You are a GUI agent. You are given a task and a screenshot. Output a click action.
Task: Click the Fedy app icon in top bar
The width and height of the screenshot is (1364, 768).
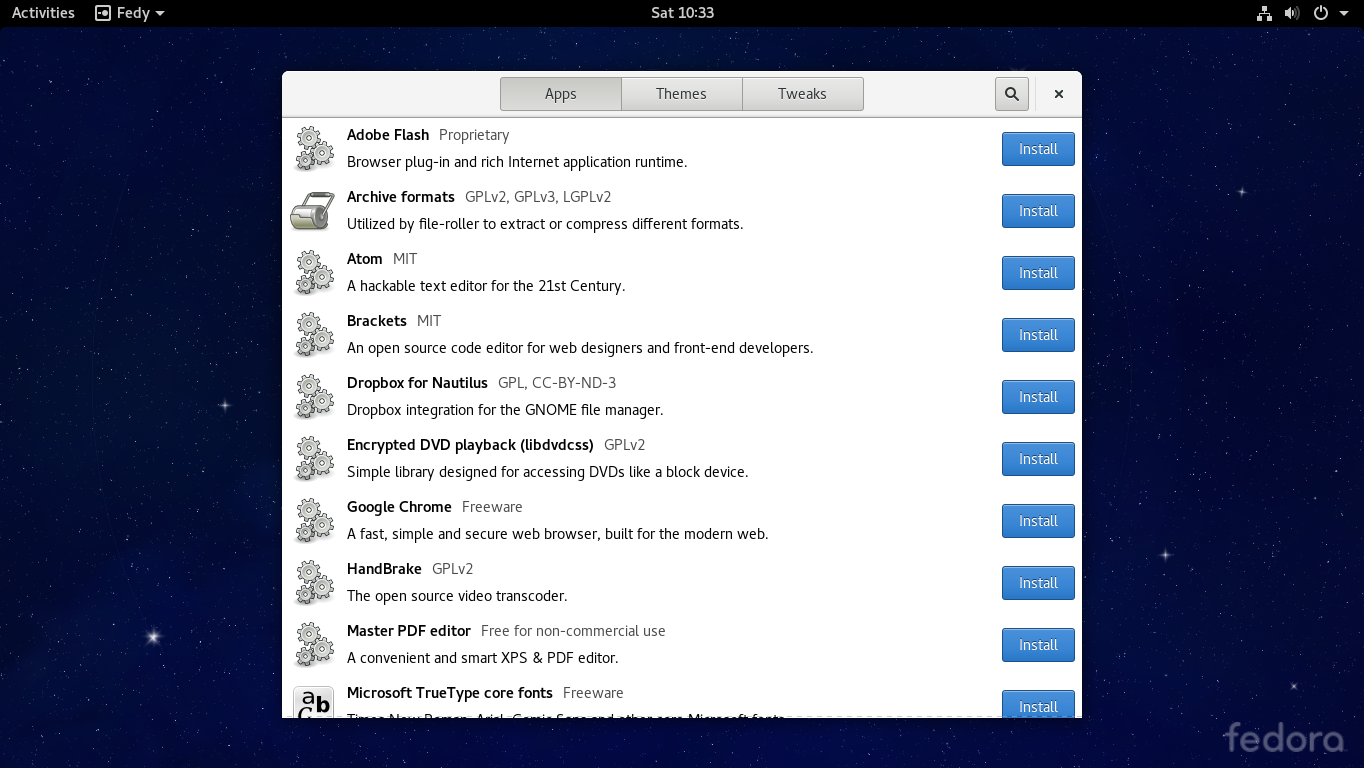coord(102,13)
